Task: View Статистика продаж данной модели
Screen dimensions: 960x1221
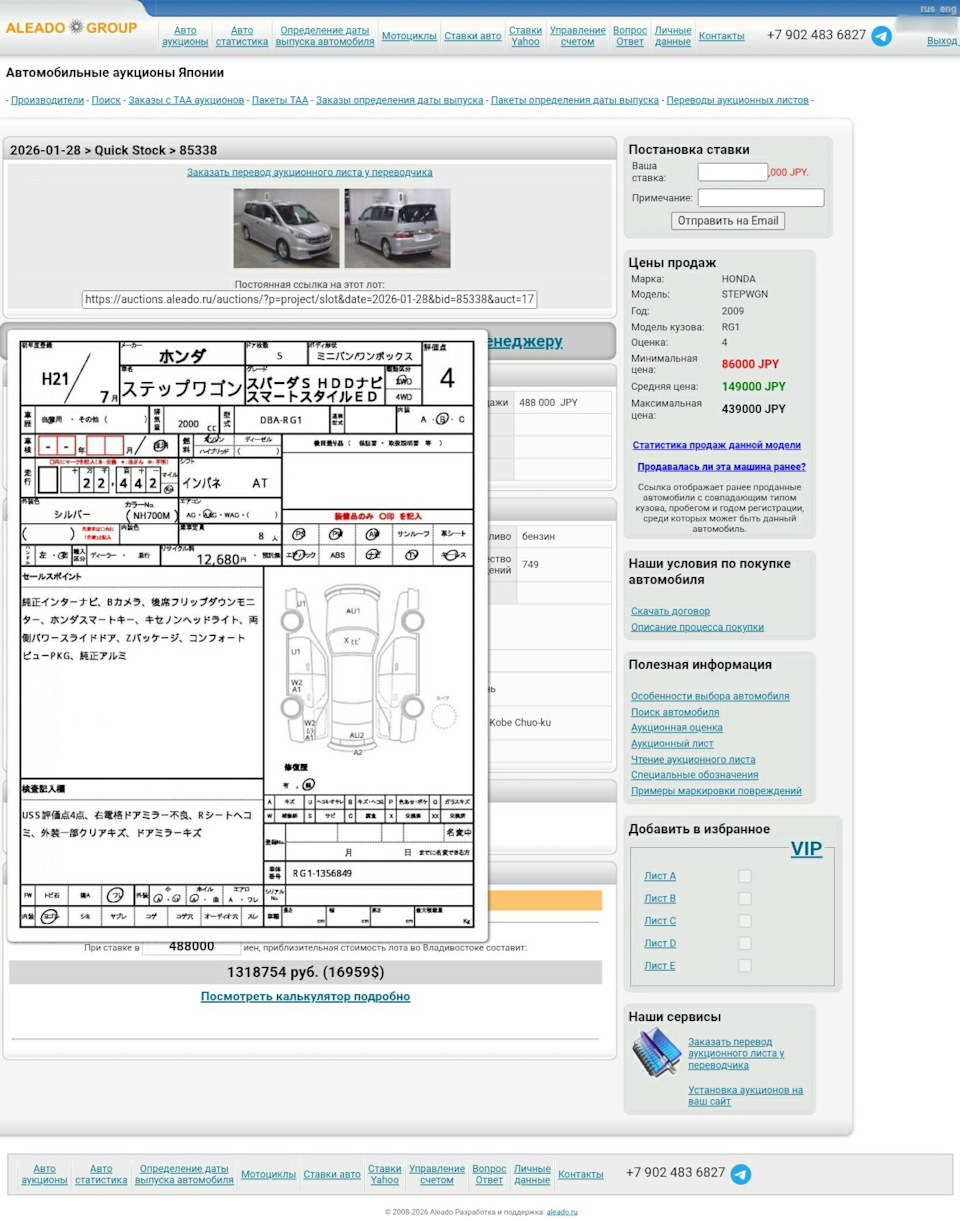Action: (714, 446)
